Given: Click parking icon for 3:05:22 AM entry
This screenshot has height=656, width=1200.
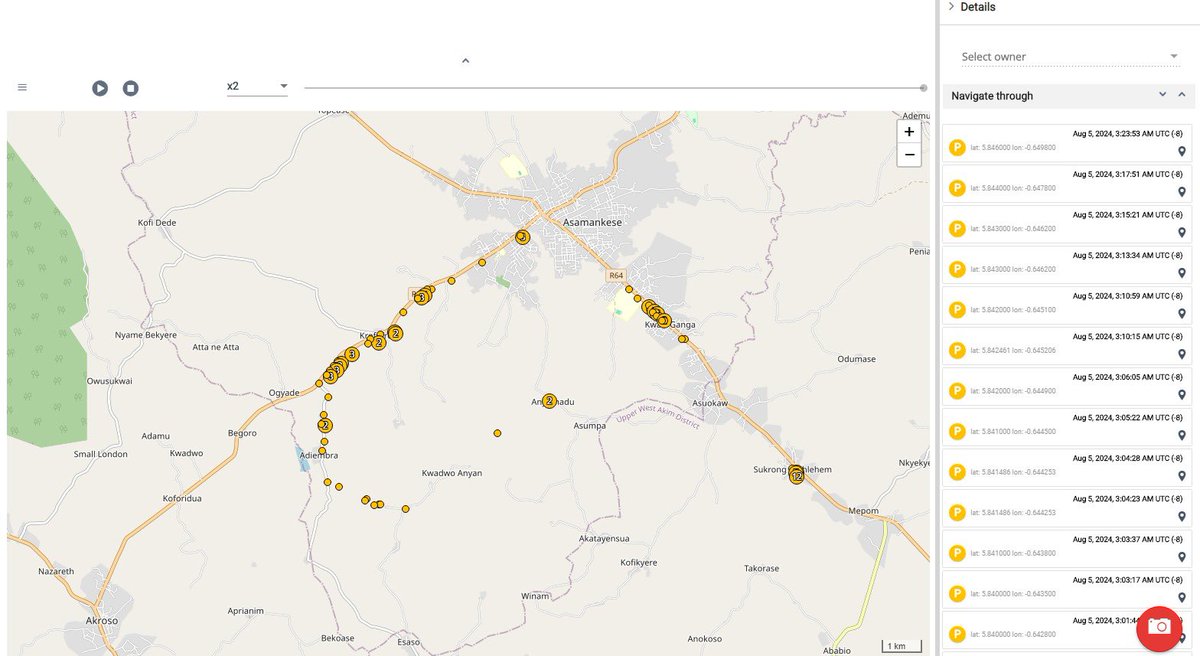Looking at the screenshot, I should 957,431.
